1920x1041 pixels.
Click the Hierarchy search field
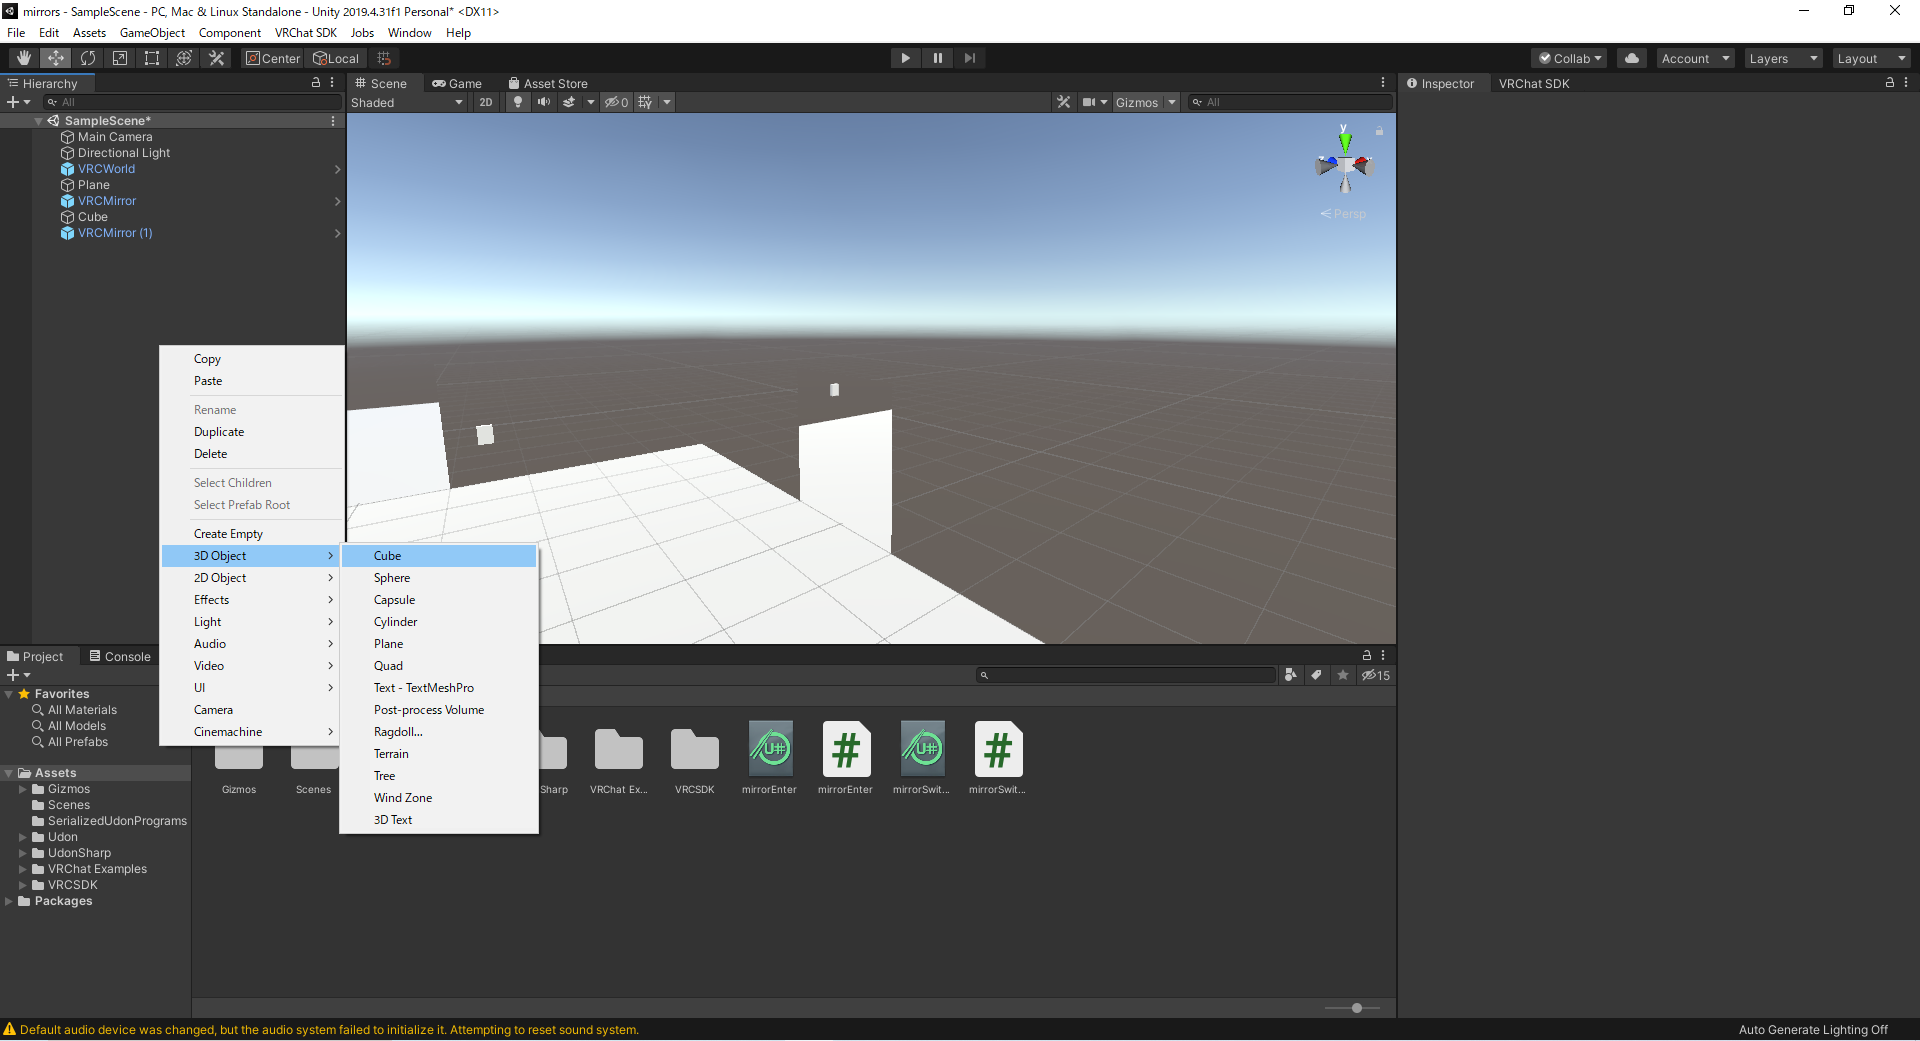(x=192, y=102)
